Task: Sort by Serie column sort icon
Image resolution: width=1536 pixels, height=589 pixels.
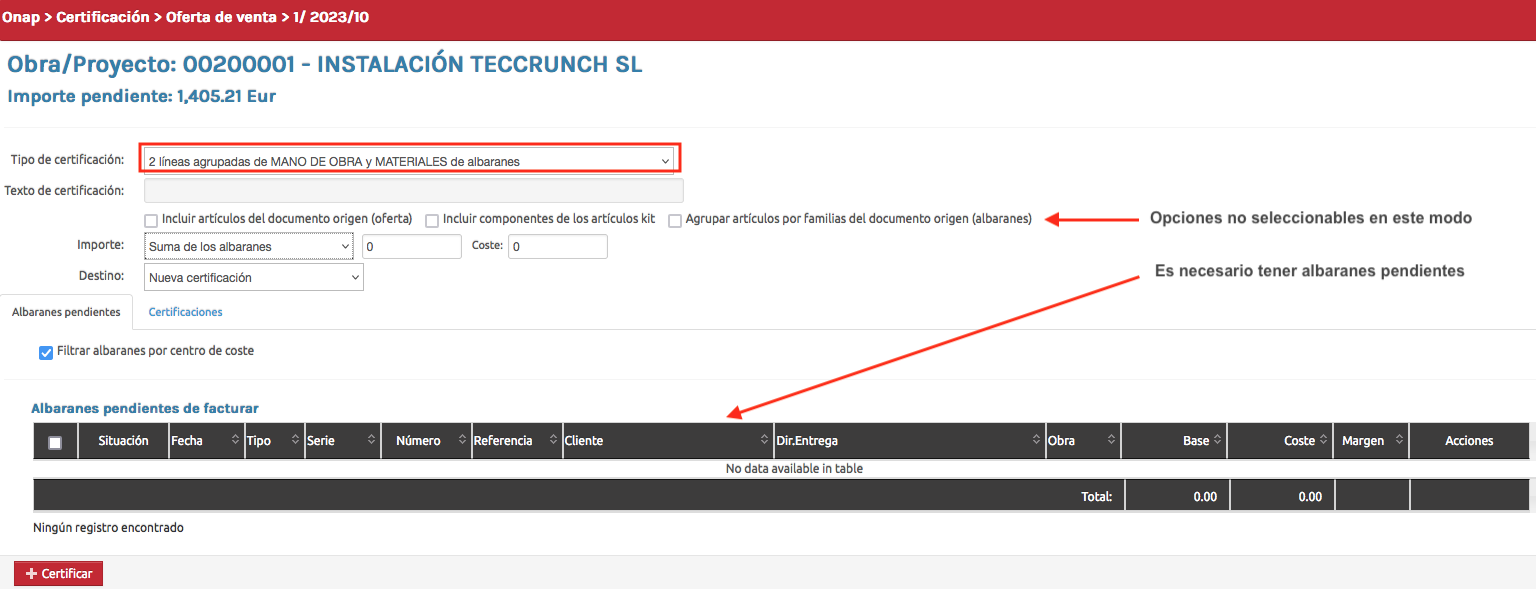Action: tap(372, 441)
